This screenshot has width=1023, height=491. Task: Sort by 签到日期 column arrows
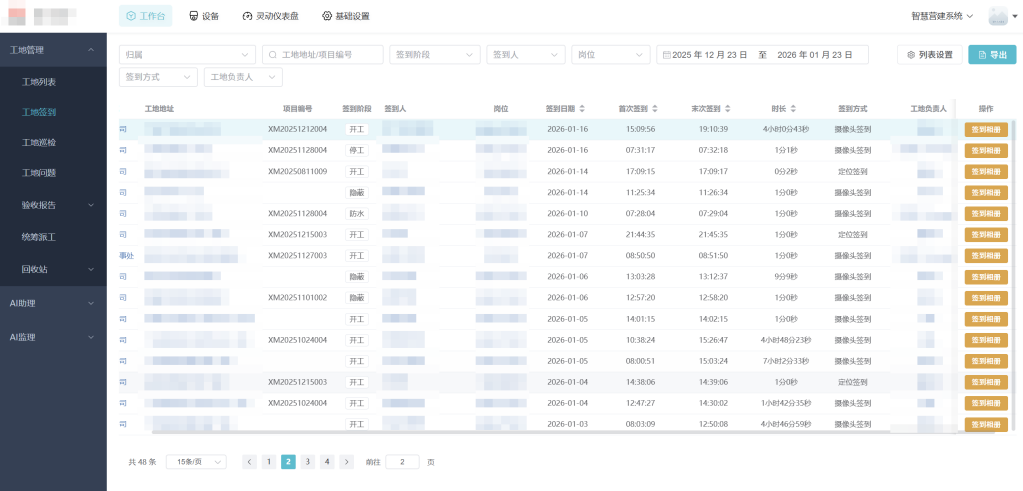pos(582,108)
